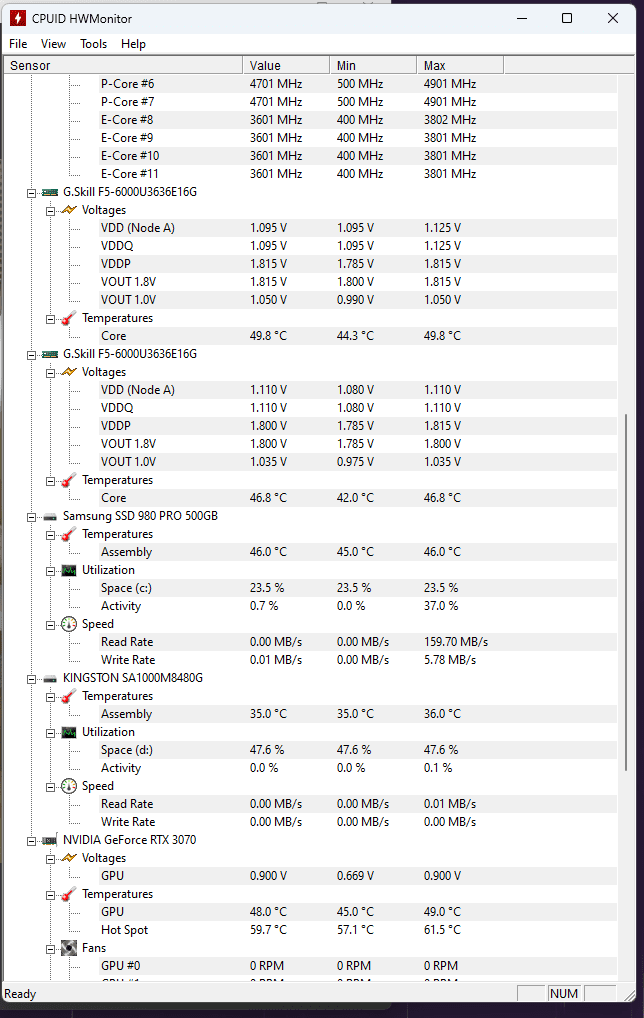Open the View menu
This screenshot has width=644, height=1018.
[x=53, y=43]
